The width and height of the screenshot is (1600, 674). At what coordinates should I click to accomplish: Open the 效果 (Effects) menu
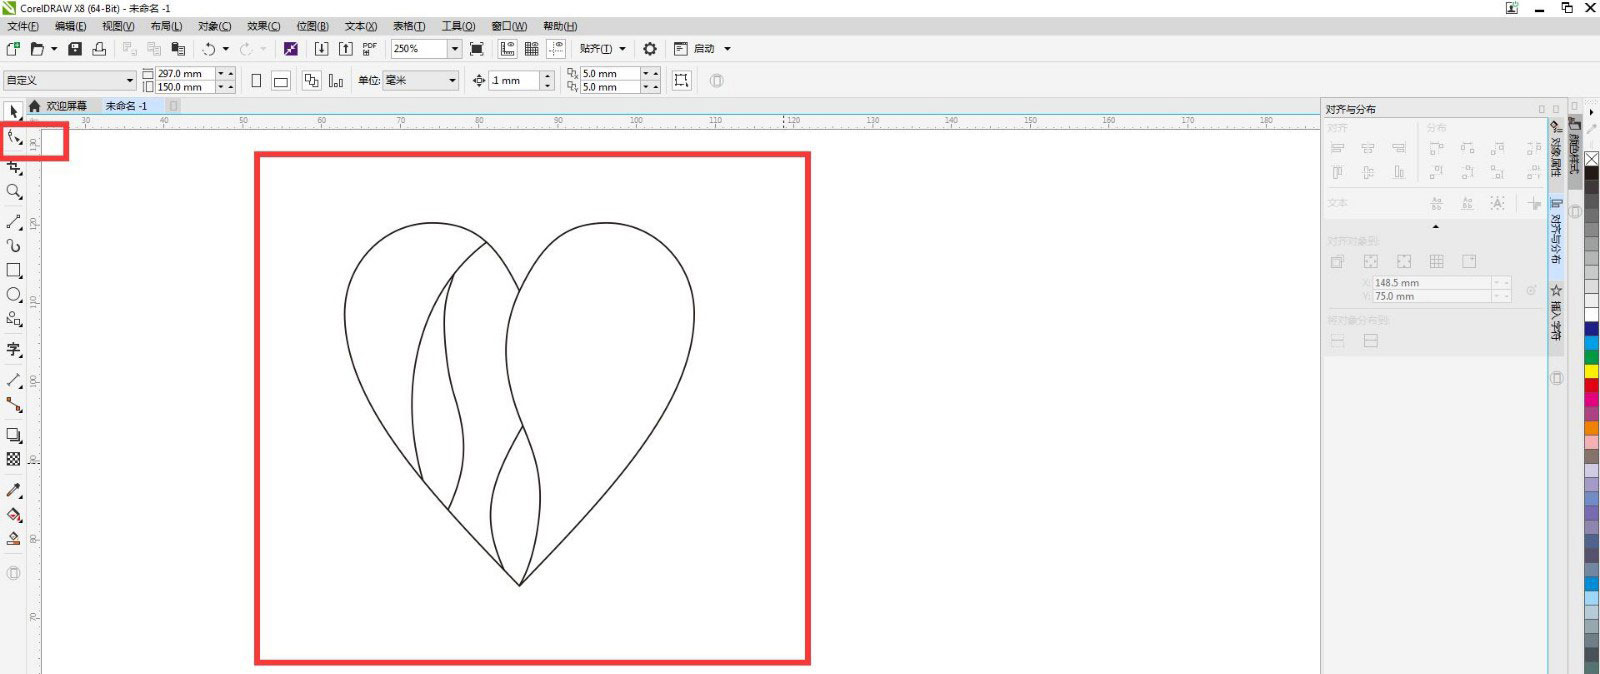(x=263, y=26)
